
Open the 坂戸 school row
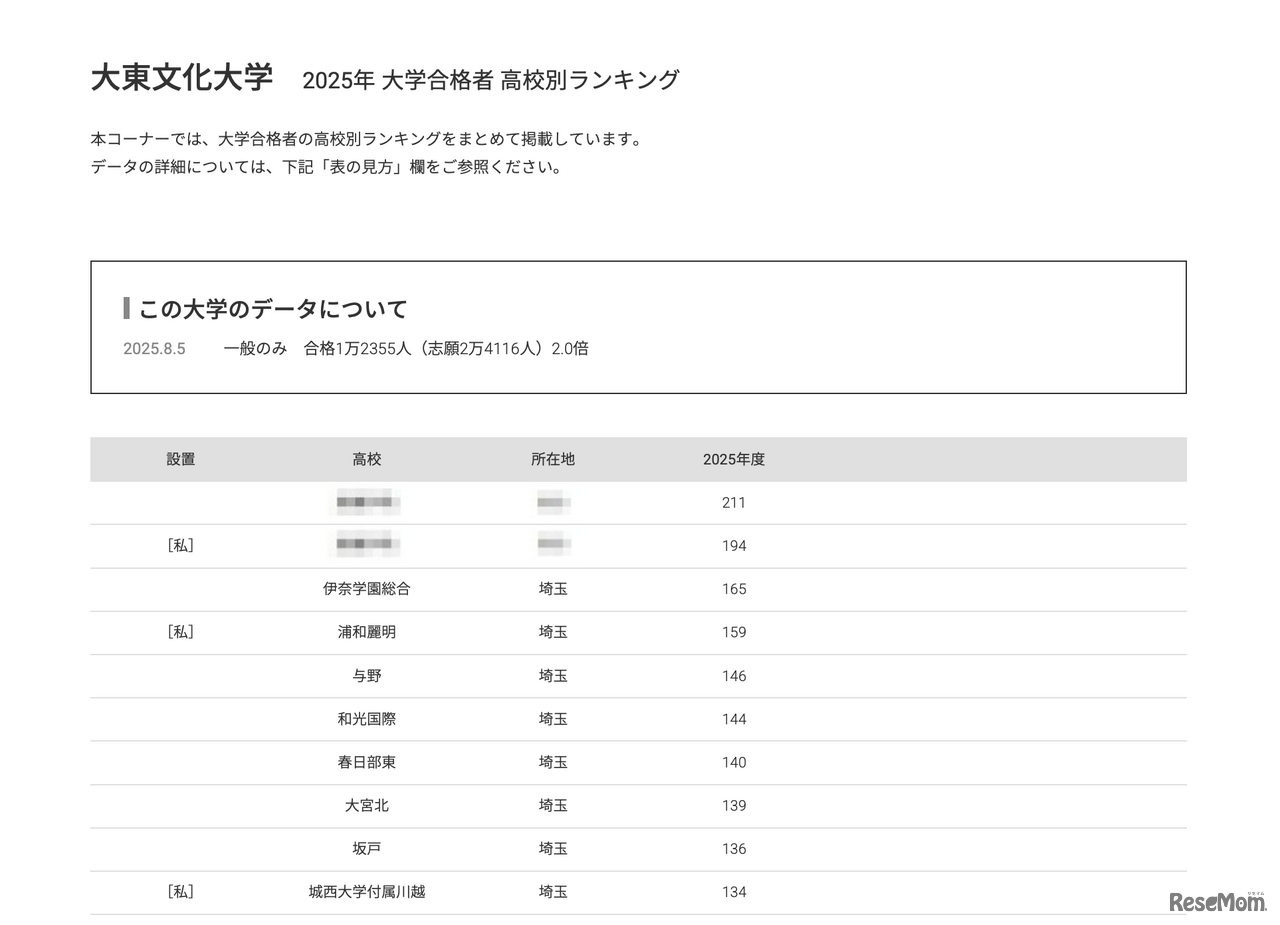pos(367,848)
